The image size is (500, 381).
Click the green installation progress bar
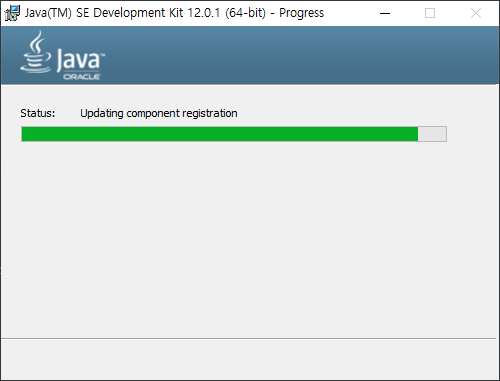(234, 134)
